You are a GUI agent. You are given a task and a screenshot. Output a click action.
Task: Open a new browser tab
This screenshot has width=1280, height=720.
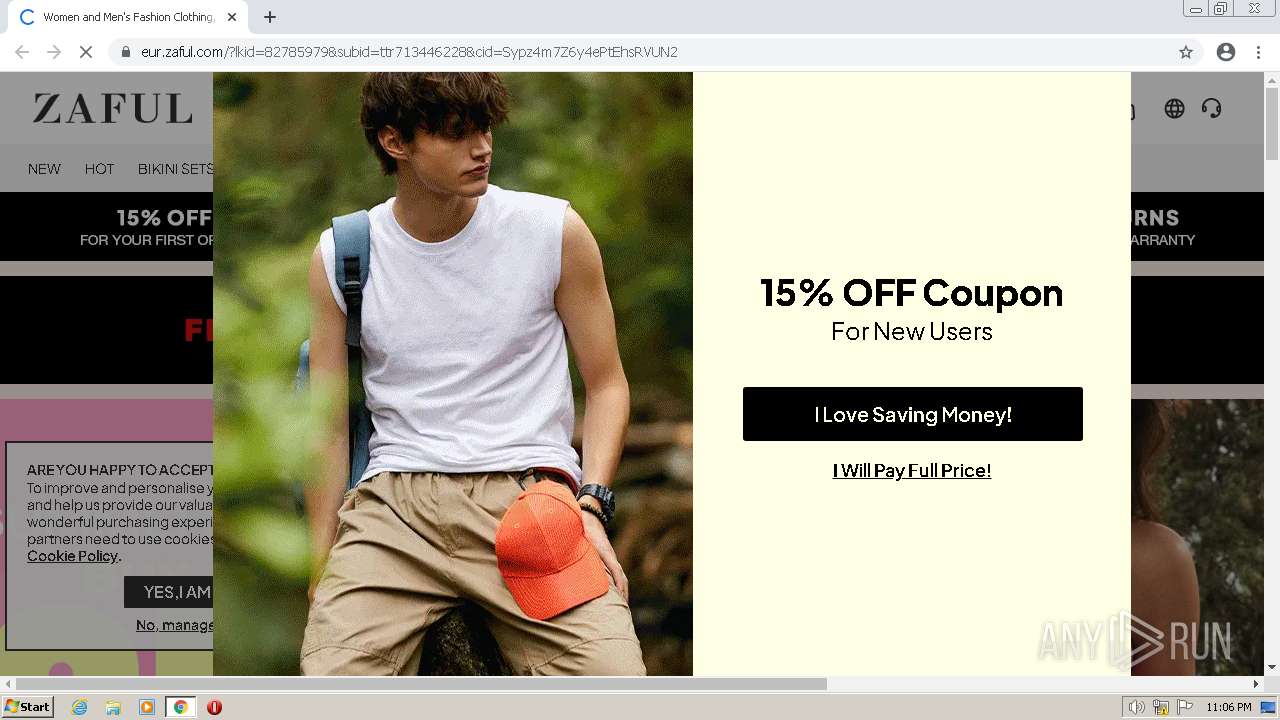coord(270,17)
